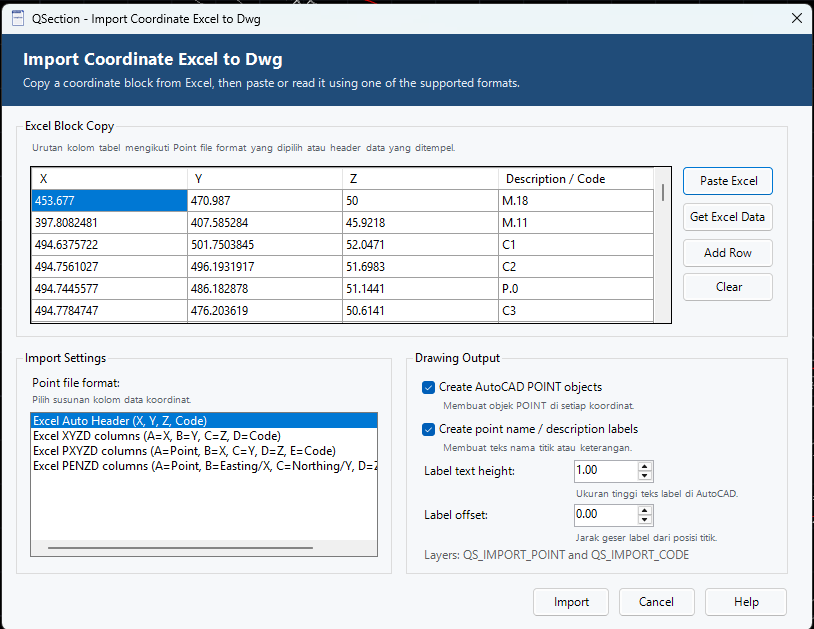
Task: Select Excel Auto Header (X, Y, Z, Code) format
Action: (x=204, y=420)
